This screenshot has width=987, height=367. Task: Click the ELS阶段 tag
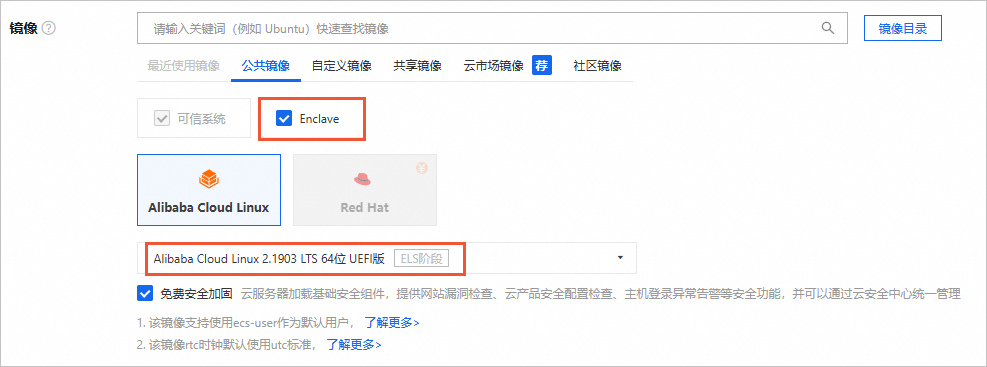[x=421, y=258]
